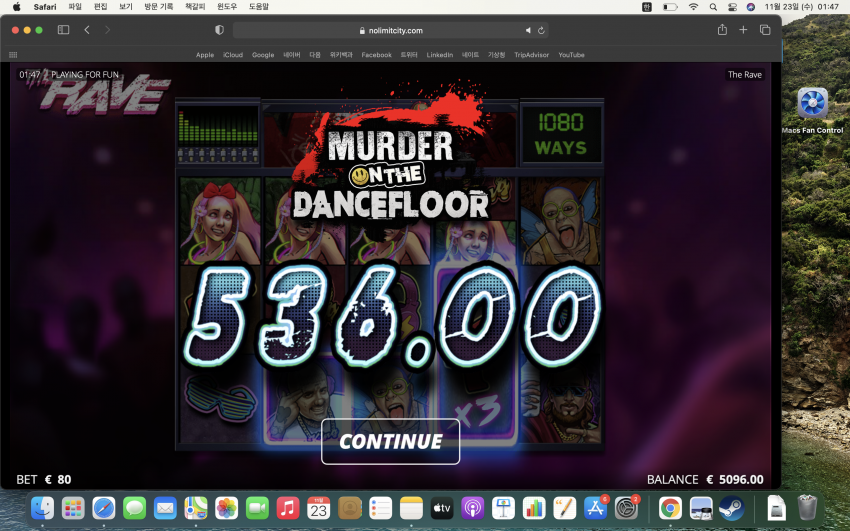Screen dimensions: 850x531
Task: Open the Facebook bookmark link
Action: click(x=376, y=55)
